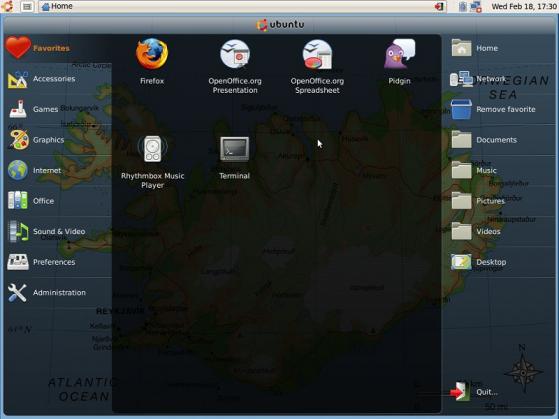Start the Pidgin messenger
This screenshot has width=559, height=419.
pyautogui.click(x=400, y=61)
